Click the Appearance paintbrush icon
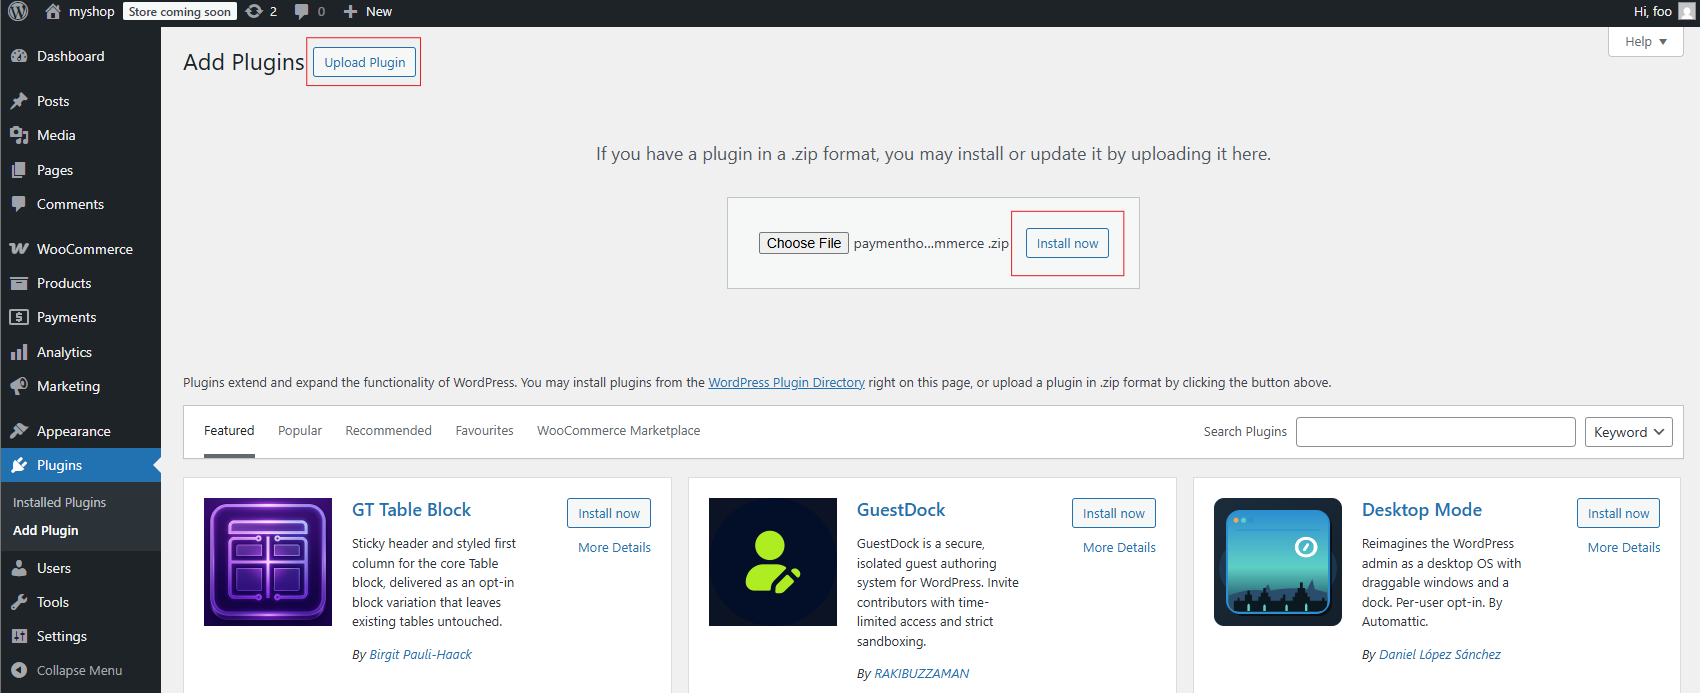Screen dimensions: 1700x693 pos(19,431)
